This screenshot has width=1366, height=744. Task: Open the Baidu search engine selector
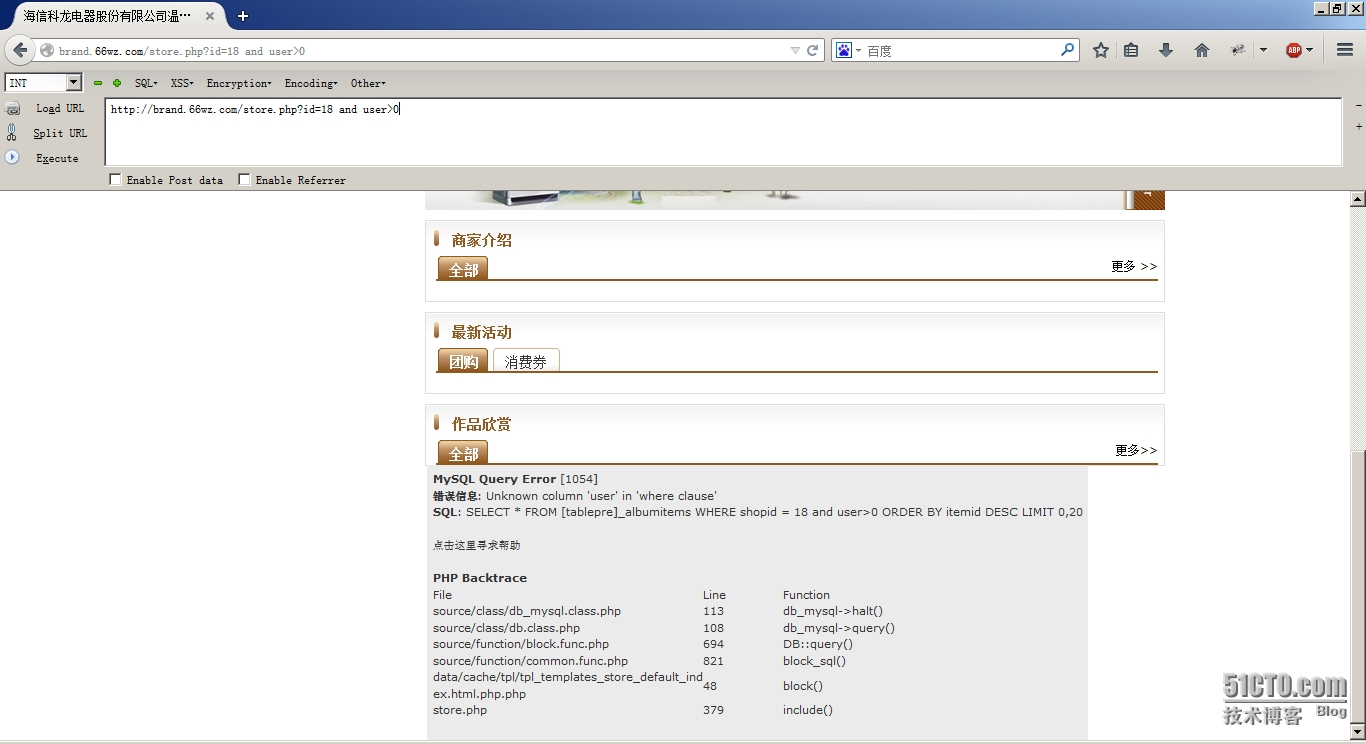click(x=848, y=50)
